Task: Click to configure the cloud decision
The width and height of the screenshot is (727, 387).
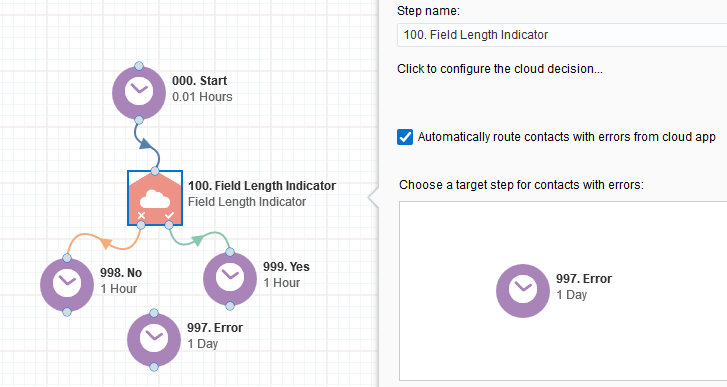Action: pos(500,69)
